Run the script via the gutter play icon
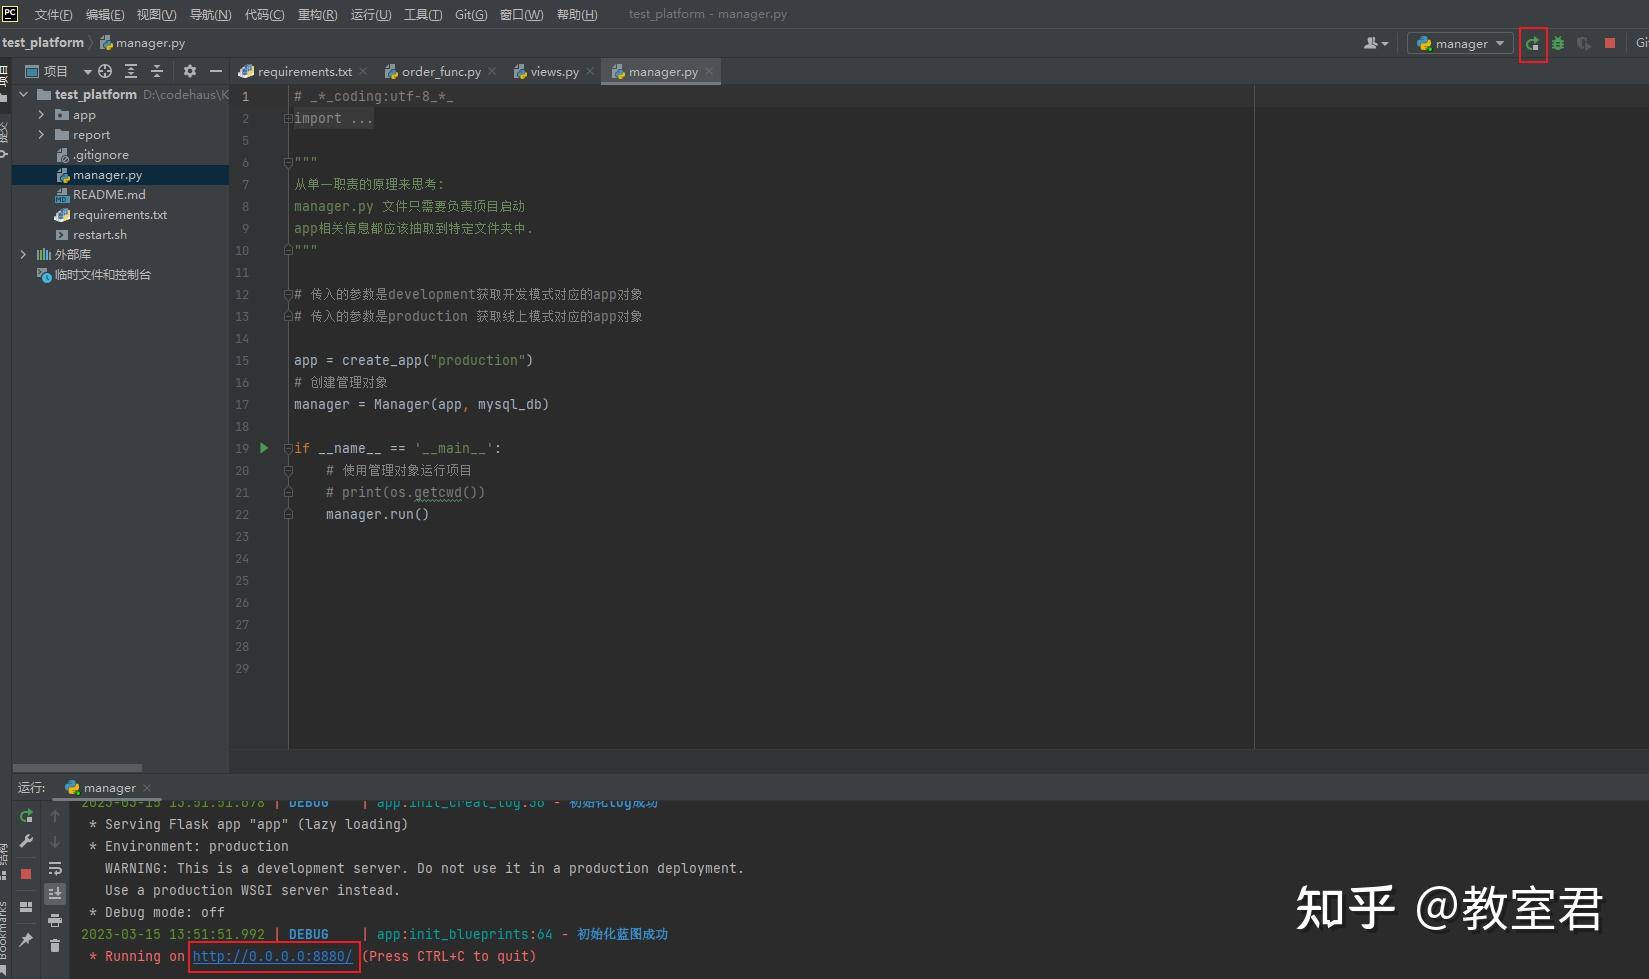The width and height of the screenshot is (1649, 979). tap(263, 448)
